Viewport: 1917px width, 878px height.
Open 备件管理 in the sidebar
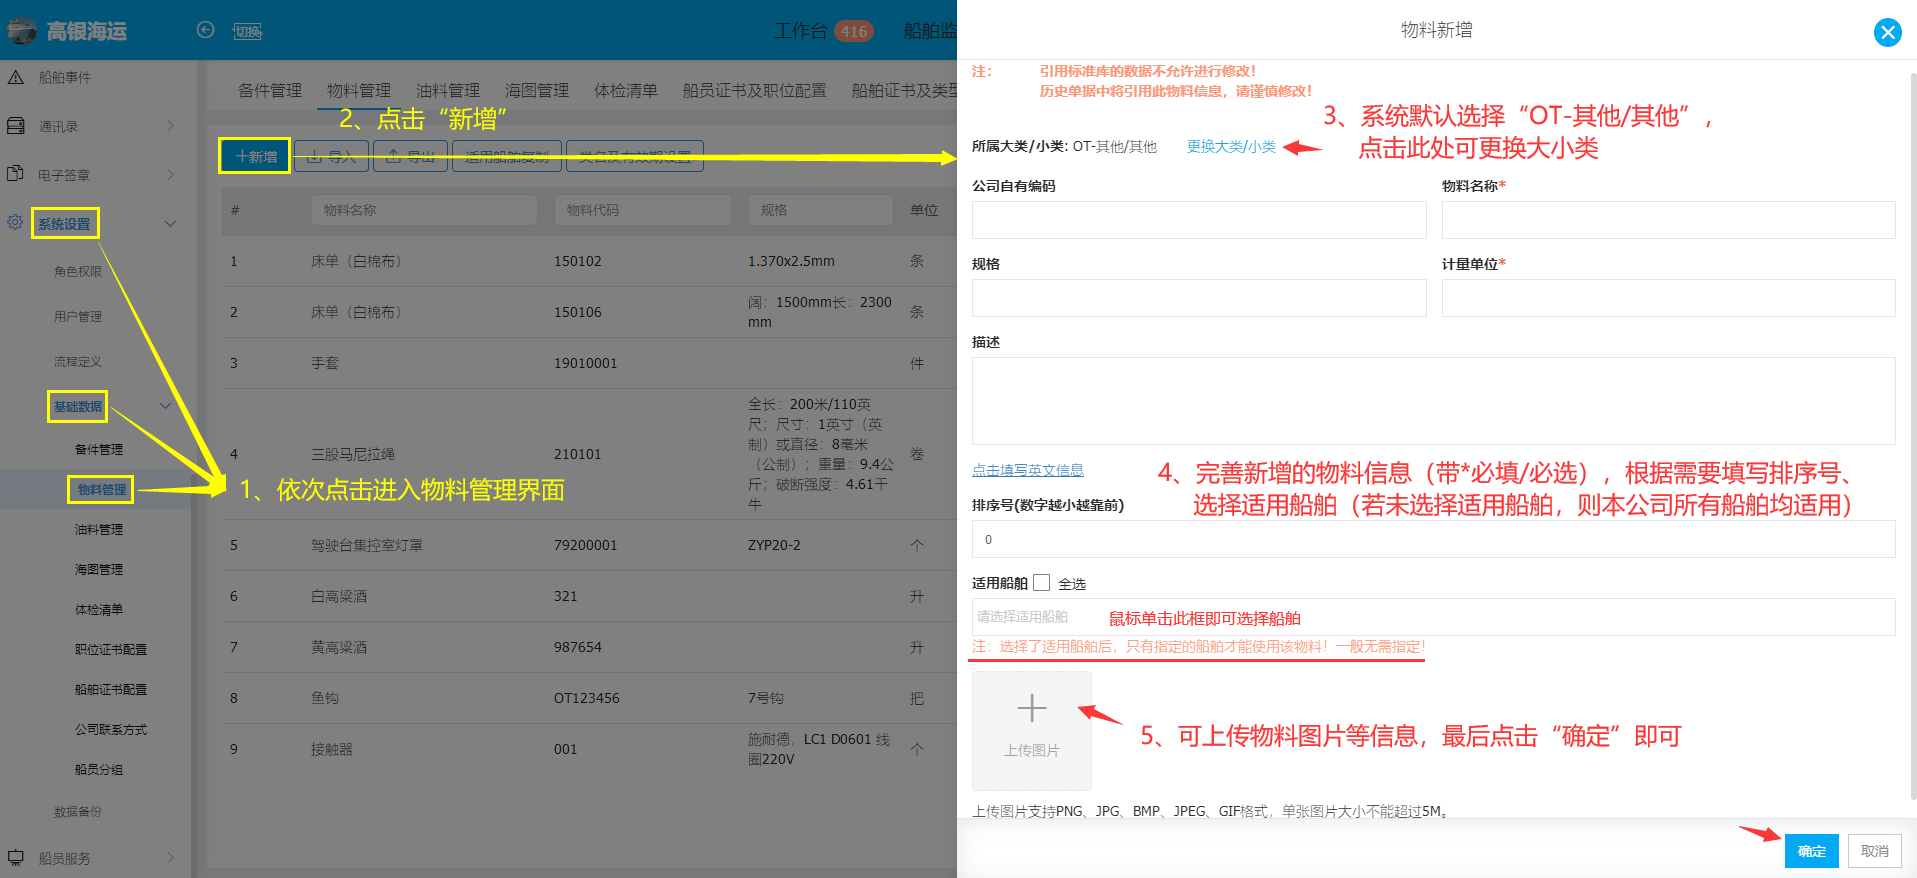tap(99, 450)
